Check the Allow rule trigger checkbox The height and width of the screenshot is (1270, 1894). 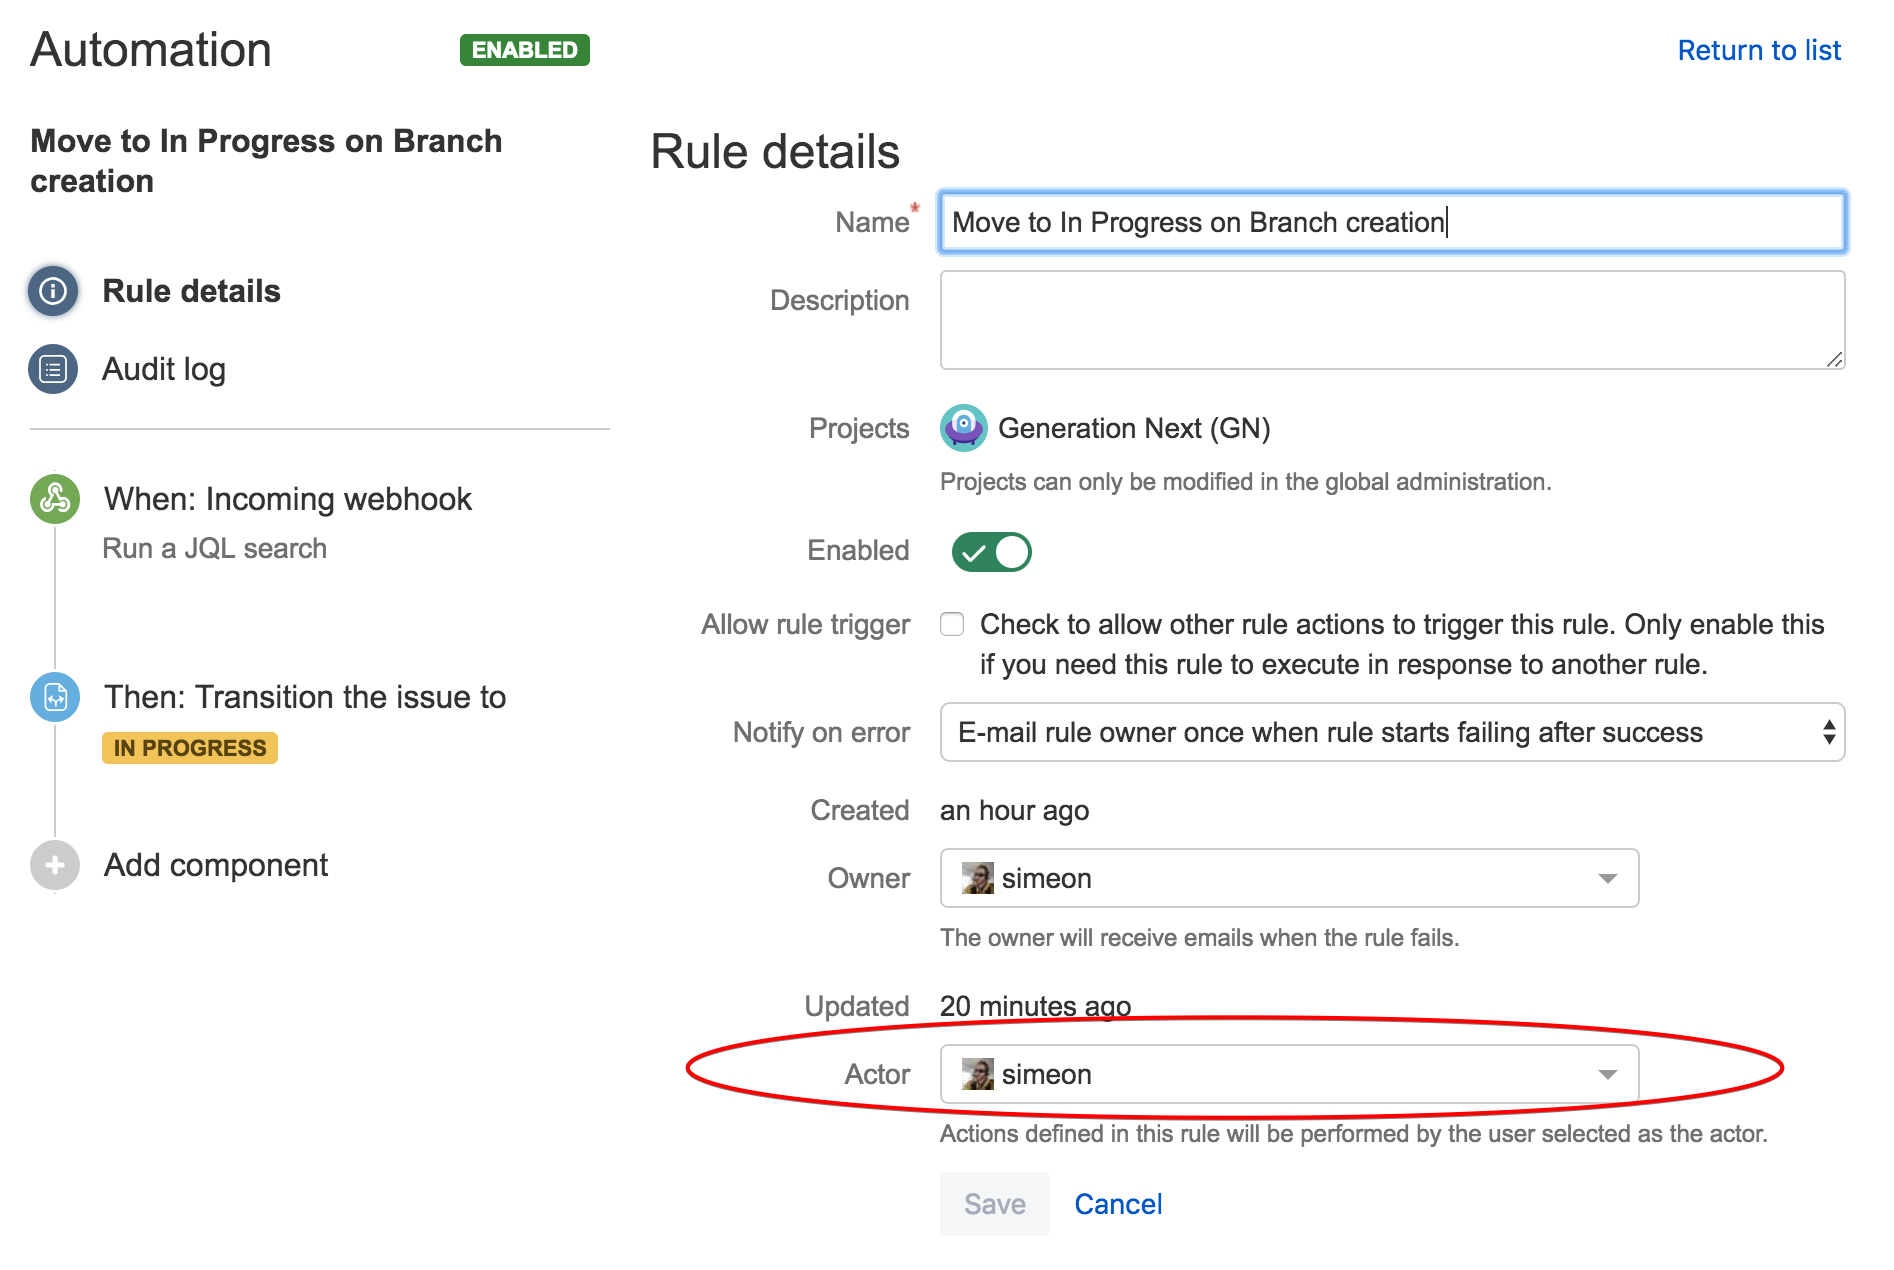[x=951, y=623]
